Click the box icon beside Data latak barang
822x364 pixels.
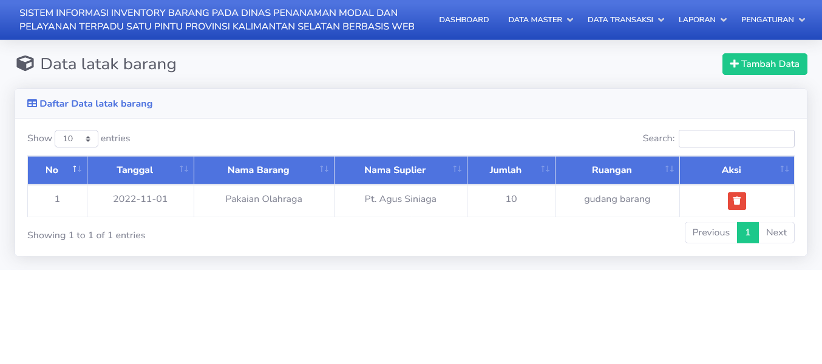tap(25, 64)
